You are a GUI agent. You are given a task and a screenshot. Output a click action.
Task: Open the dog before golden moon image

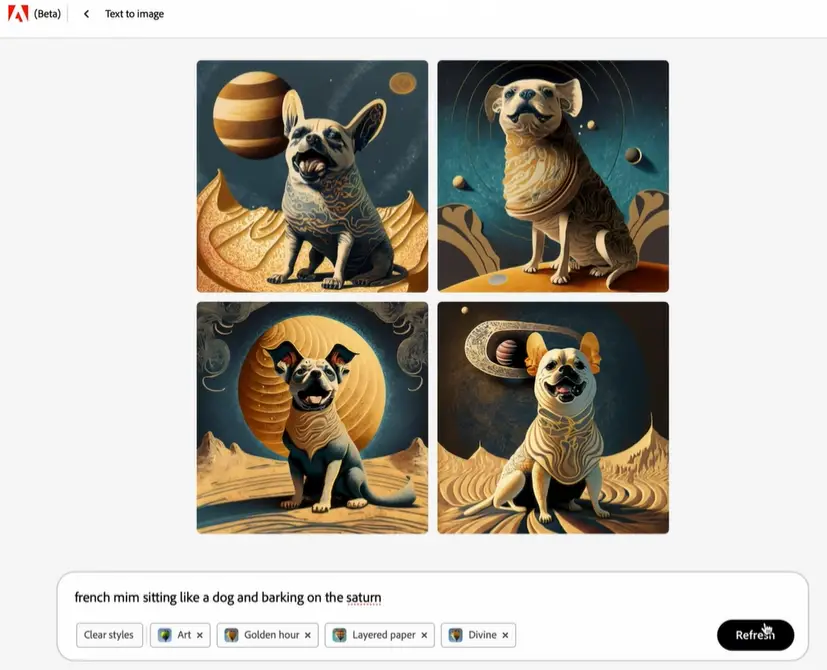312,418
